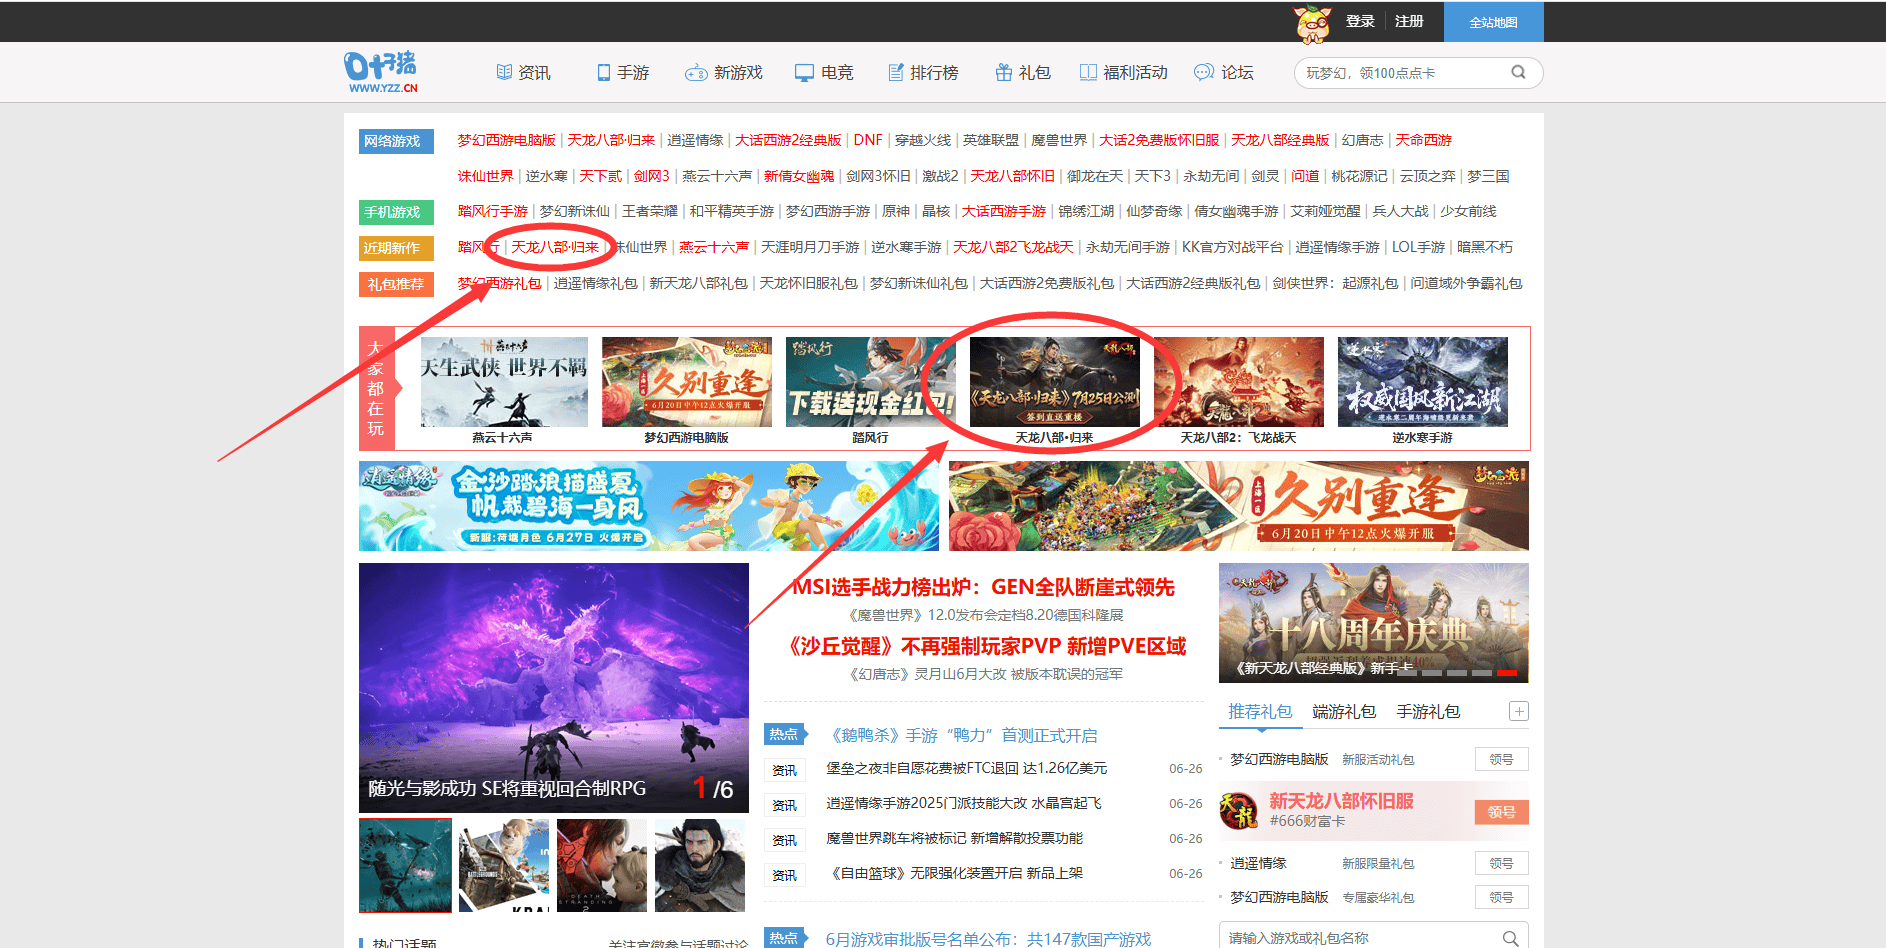
Task: Open 天龙八部·归来 link in 近期新作 row
Action: click(x=555, y=247)
